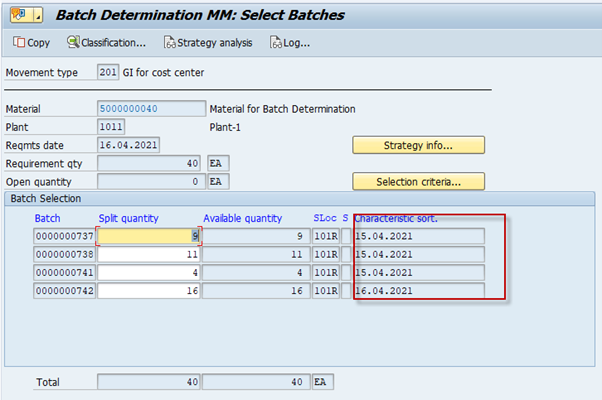Click Available quantity 9 for batch 0000000737
Screen dimensions: 602x400
coord(256,236)
